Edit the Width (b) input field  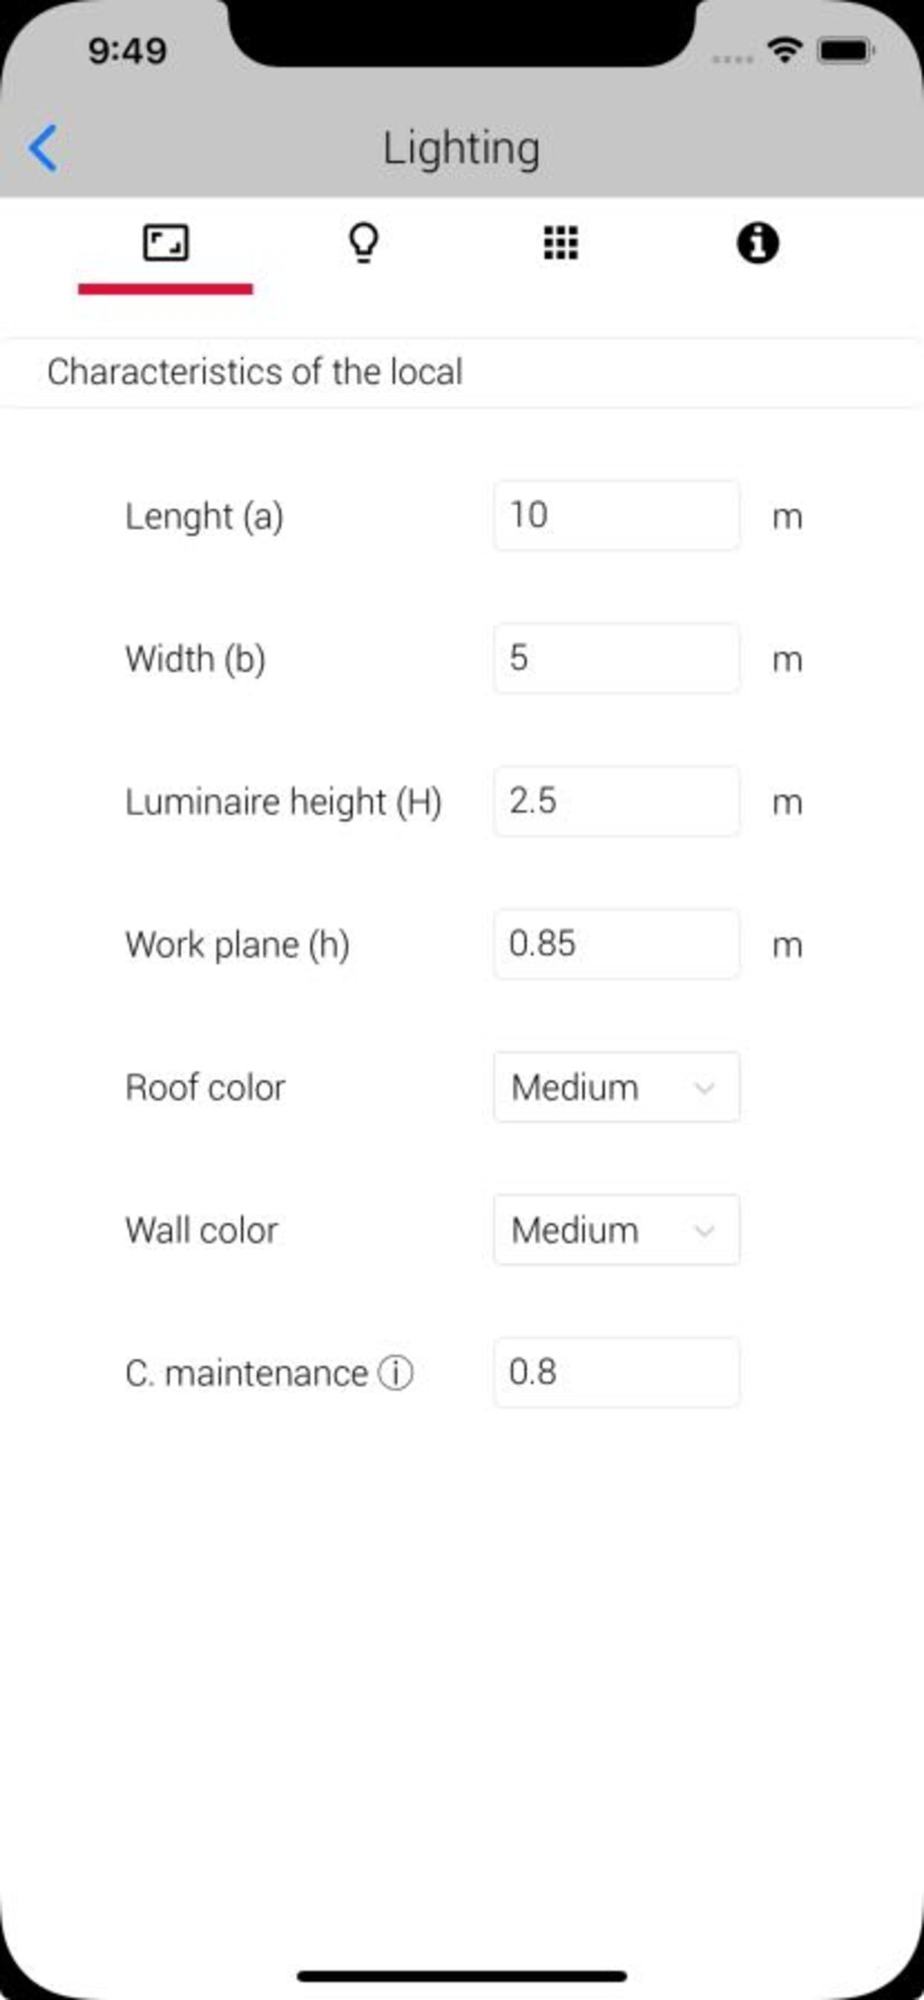[617, 658]
